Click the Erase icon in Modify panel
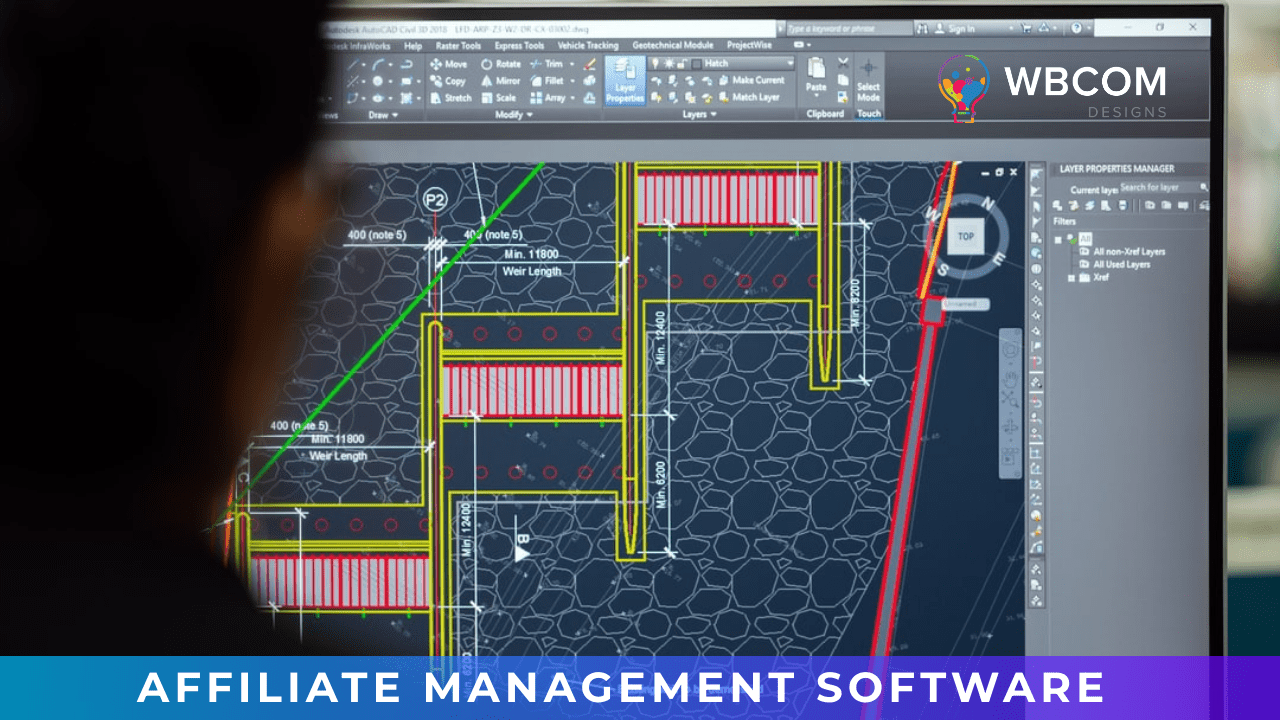The height and width of the screenshot is (720, 1280). click(589, 64)
